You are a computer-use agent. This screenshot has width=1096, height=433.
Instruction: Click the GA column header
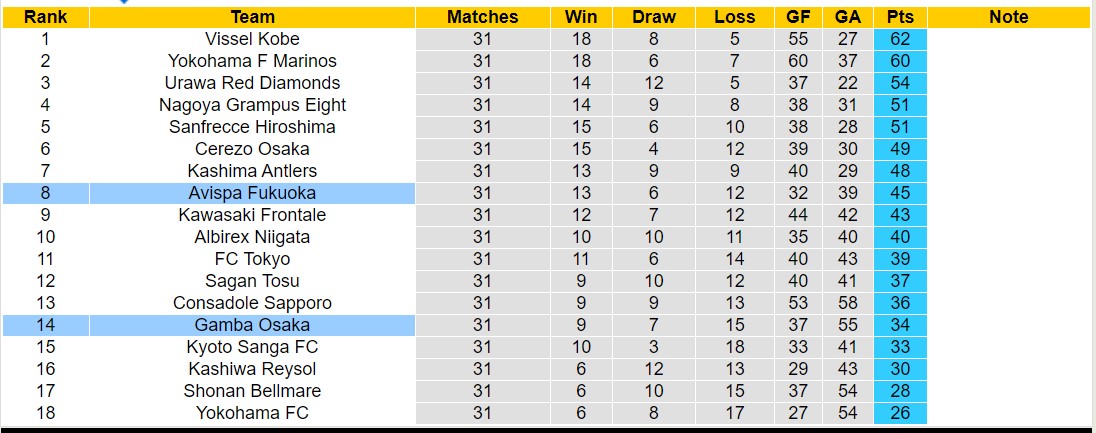848,17
